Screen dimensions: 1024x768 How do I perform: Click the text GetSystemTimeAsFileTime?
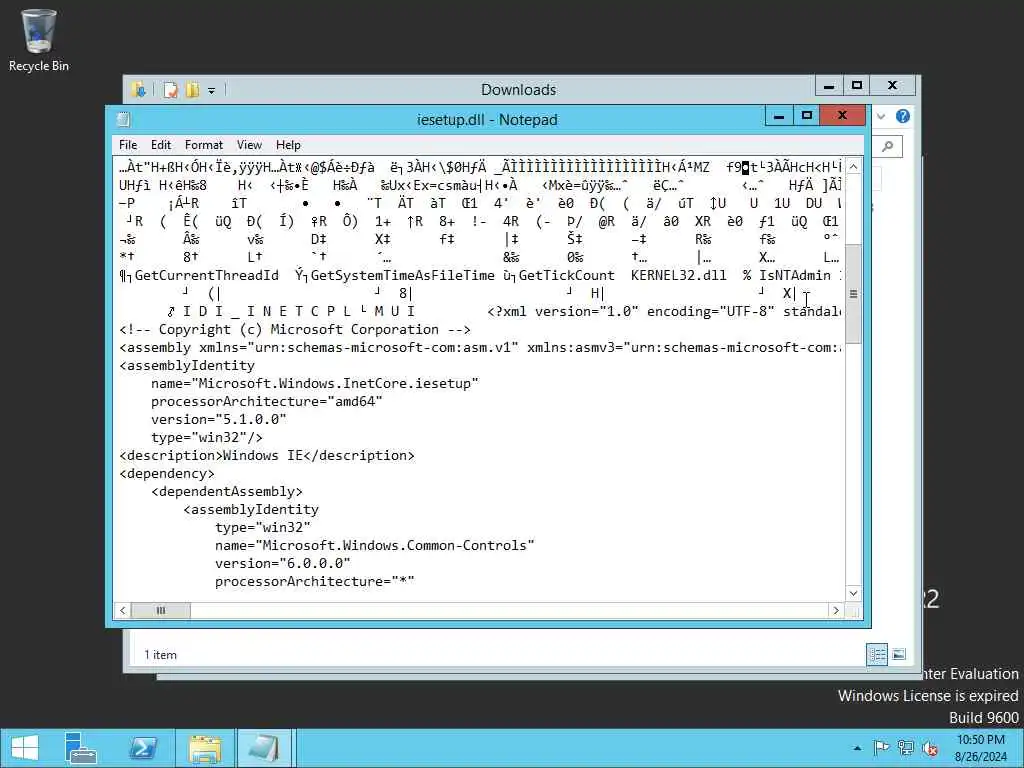[402, 276]
